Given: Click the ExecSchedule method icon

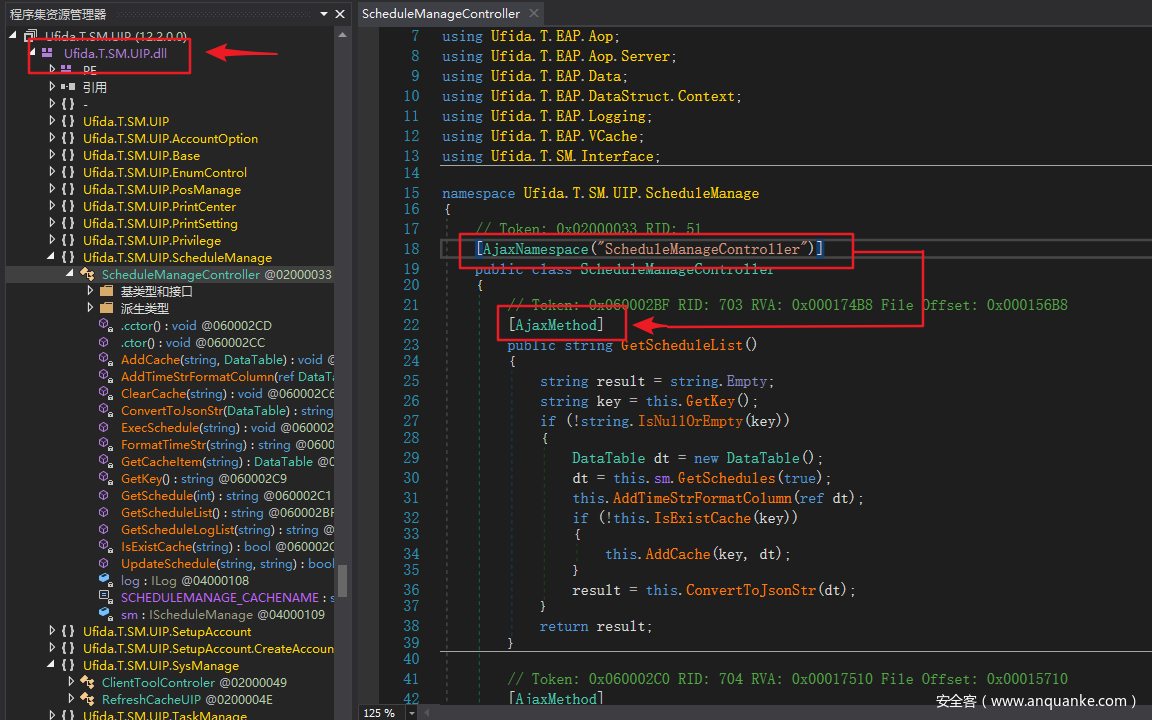Looking at the screenshot, I should click(105, 428).
